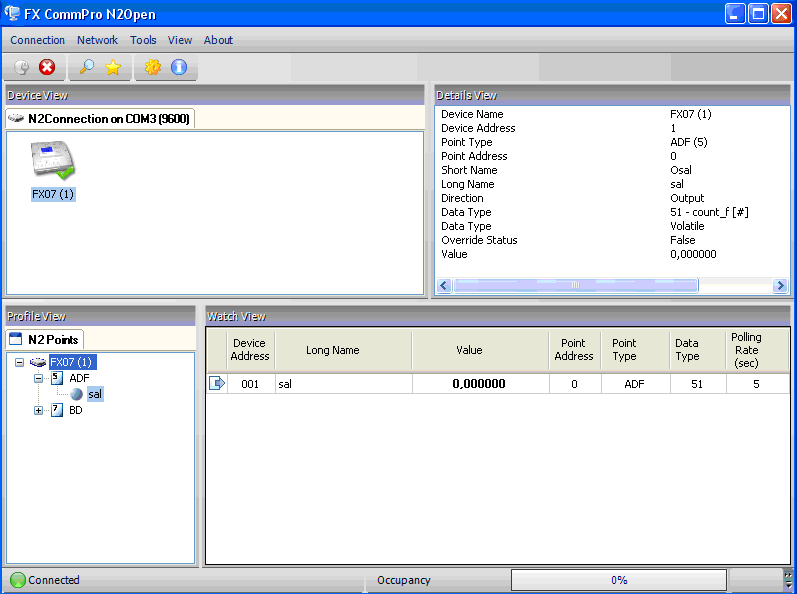The width and height of the screenshot is (797, 594).
Task: Maximize the FX CommPro N2Open window
Action: [758, 14]
